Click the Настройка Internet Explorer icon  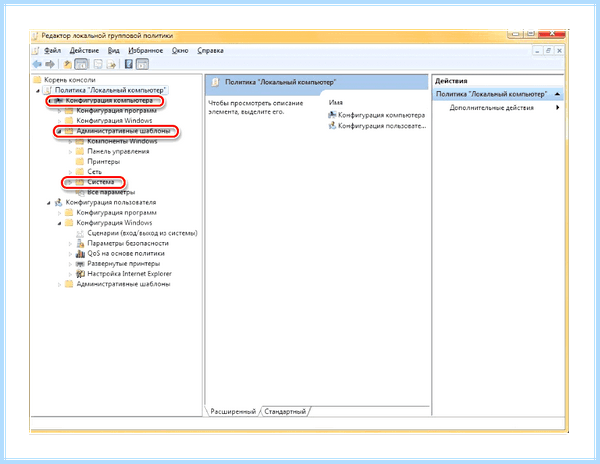(x=80, y=274)
